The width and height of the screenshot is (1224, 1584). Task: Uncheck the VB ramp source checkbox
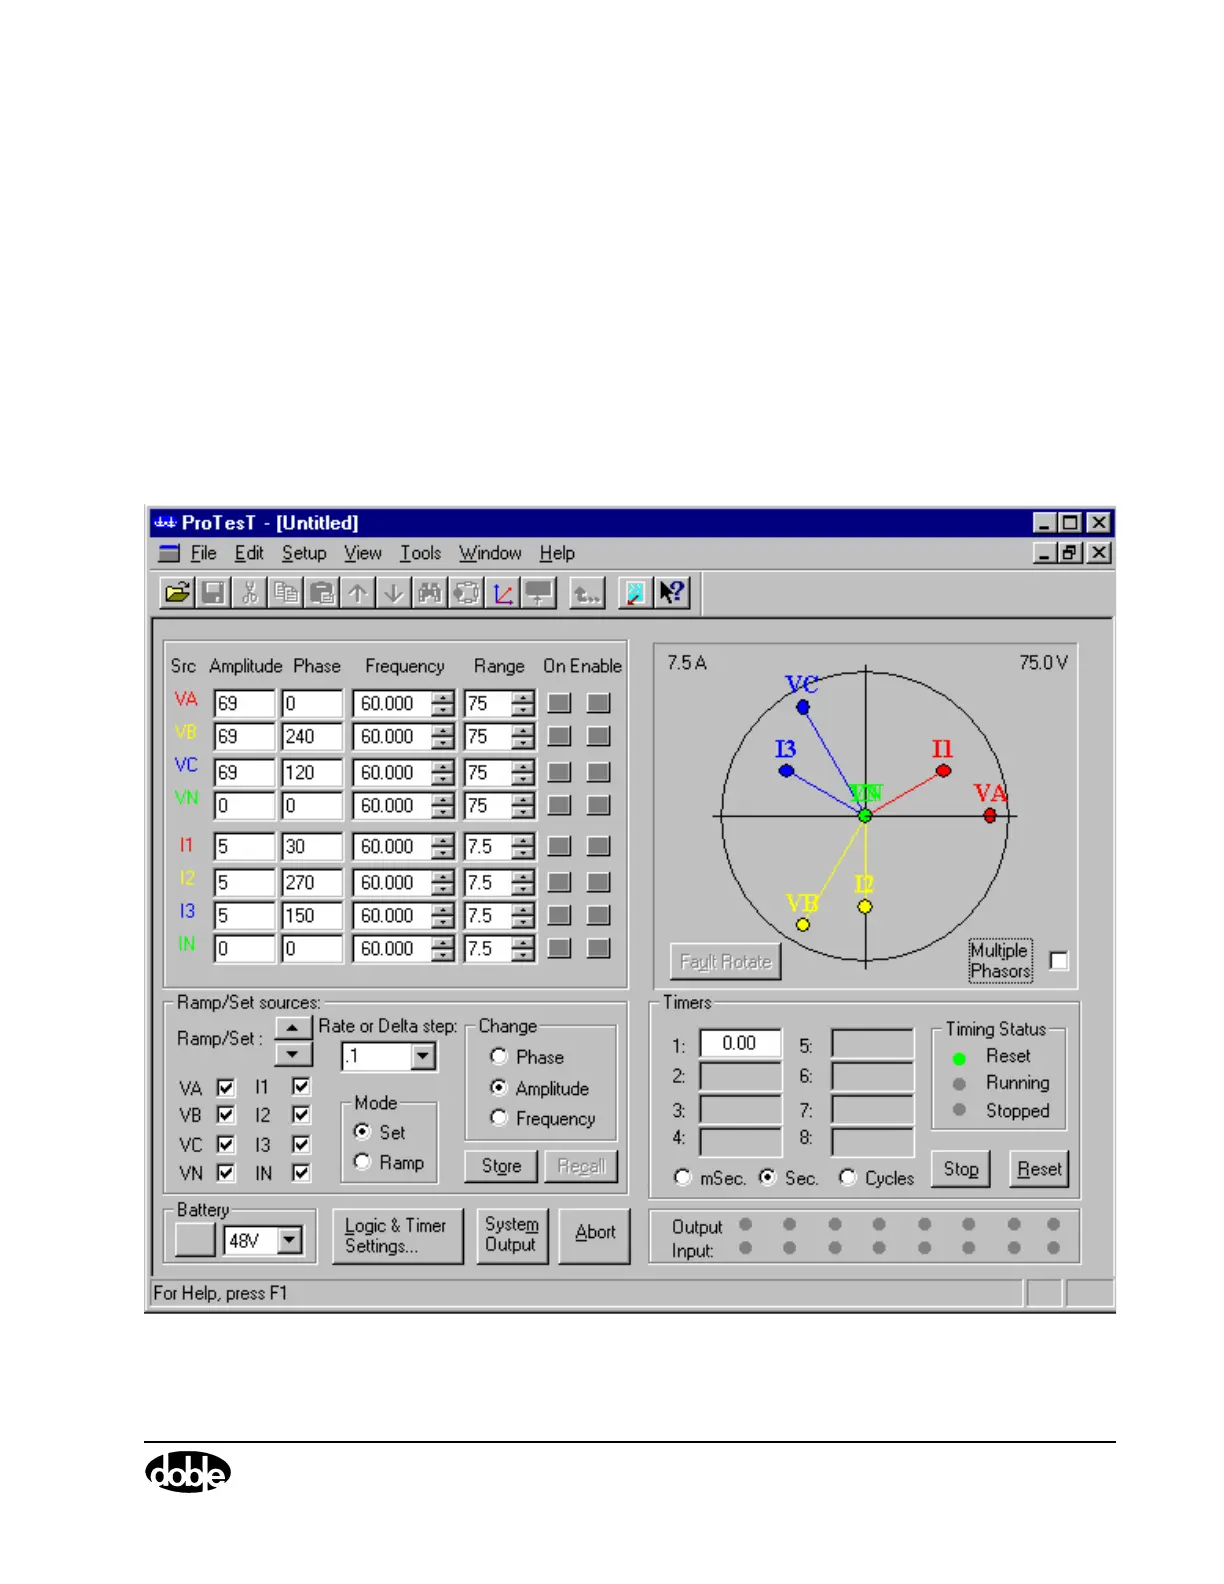(226, 1114)
